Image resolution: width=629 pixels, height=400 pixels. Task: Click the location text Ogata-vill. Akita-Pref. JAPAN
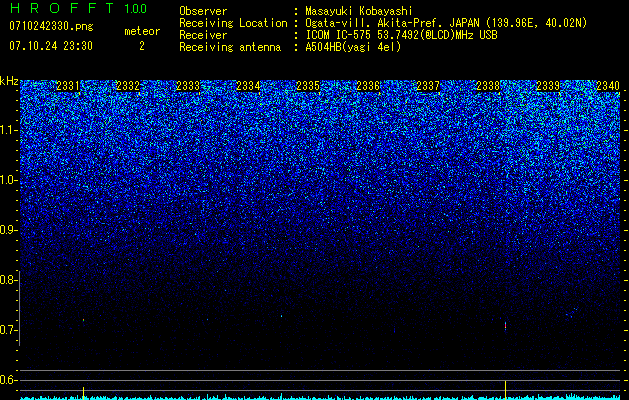(x=392, y=23)
